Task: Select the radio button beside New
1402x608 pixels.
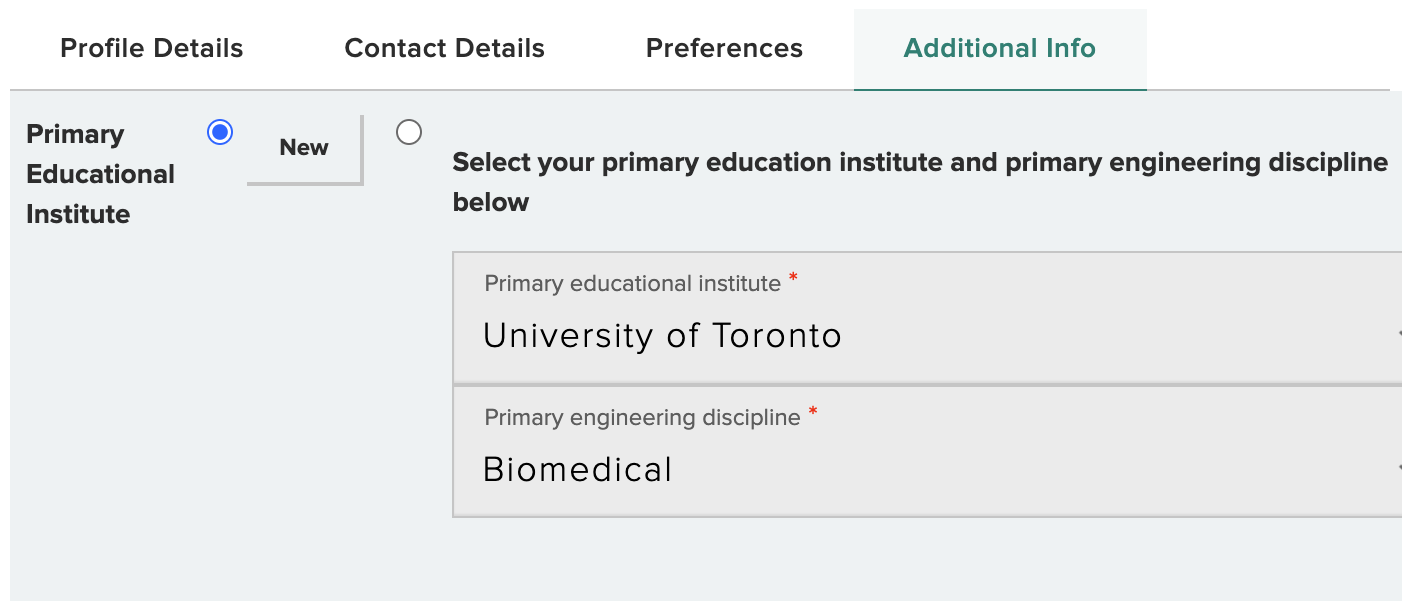Action: point(220,132)
